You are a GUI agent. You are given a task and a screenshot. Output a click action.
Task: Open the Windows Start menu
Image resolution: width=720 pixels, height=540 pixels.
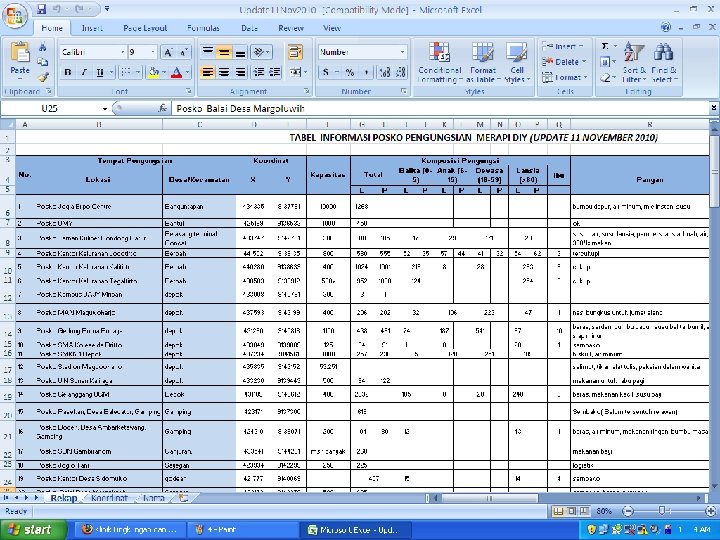click(x=33, y=530)
